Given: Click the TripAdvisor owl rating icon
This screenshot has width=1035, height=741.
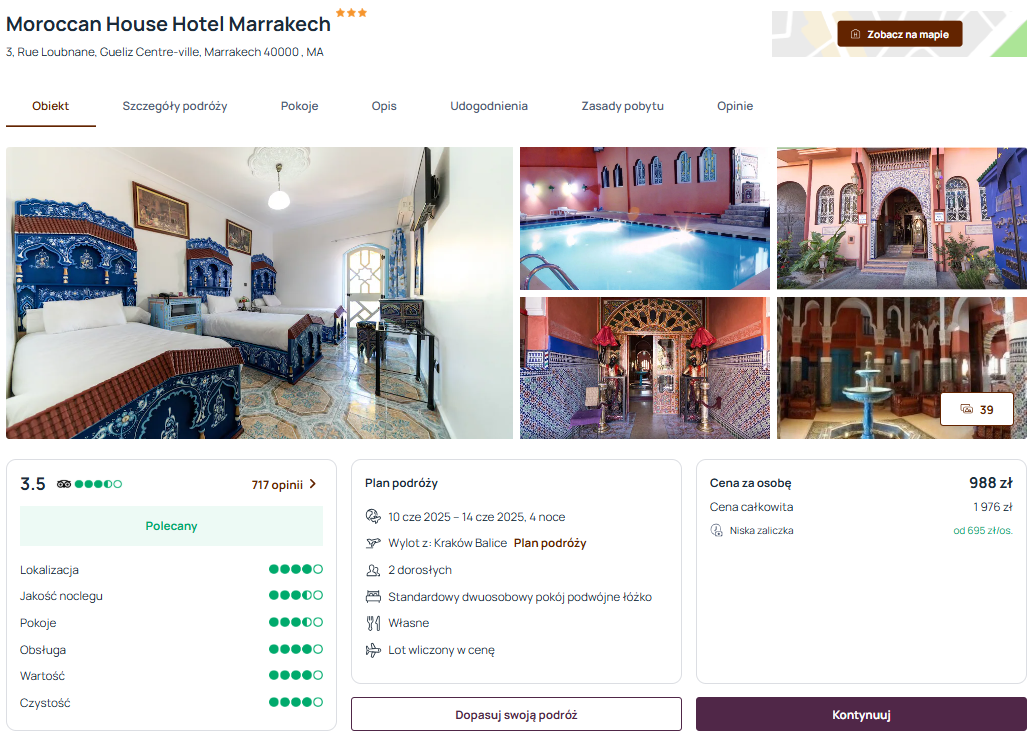Looking at the screenshot, I should [x=63, y=484].
